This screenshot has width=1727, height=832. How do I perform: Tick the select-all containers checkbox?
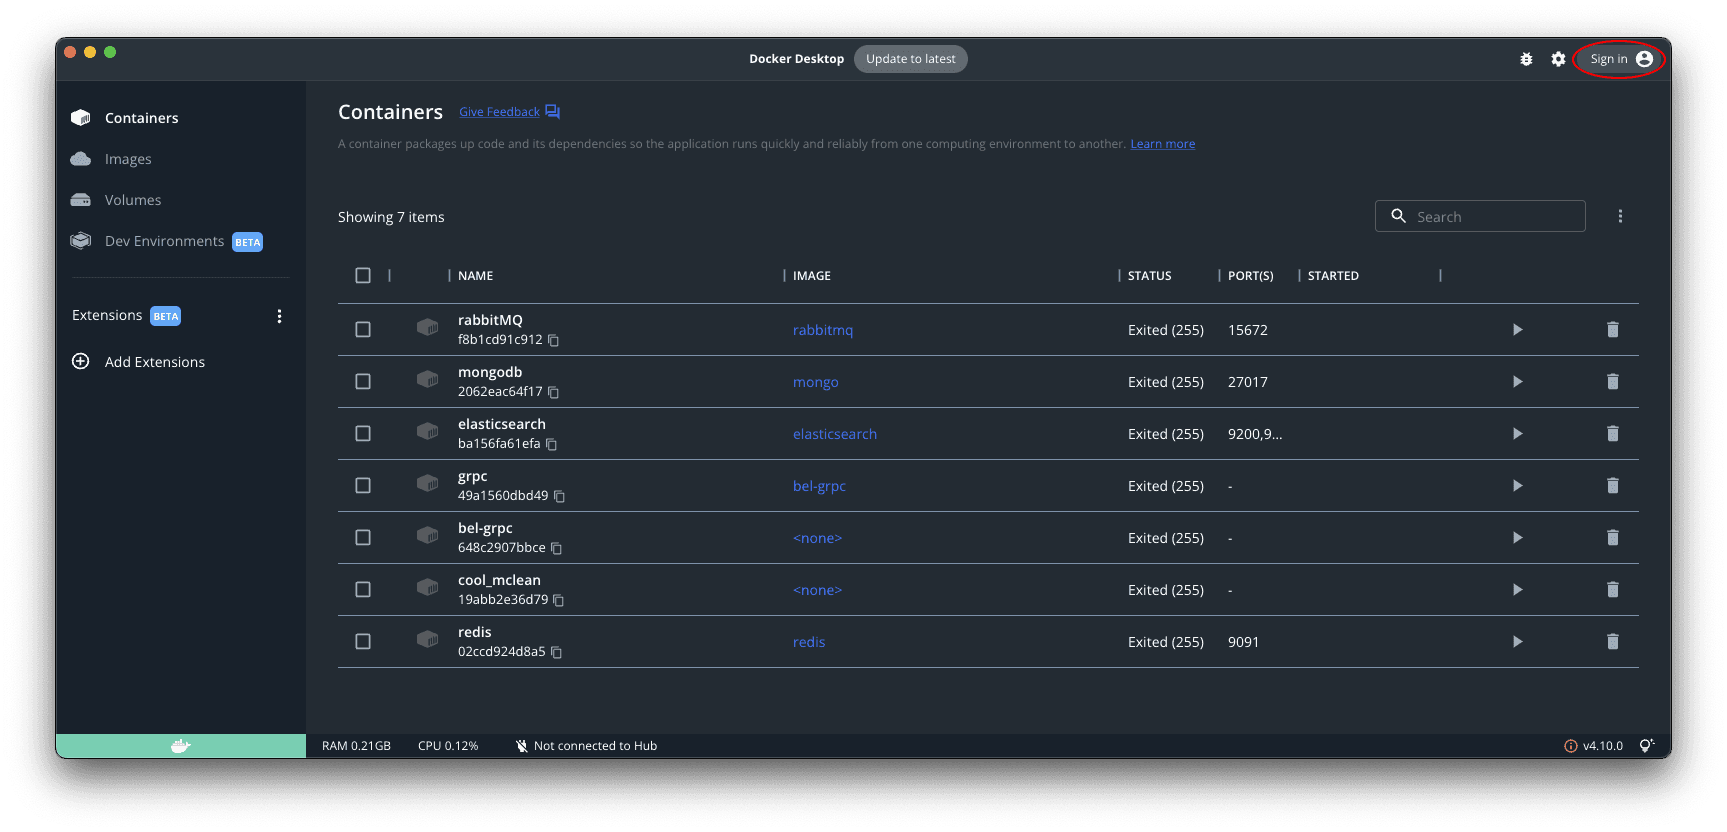point(363,276)
